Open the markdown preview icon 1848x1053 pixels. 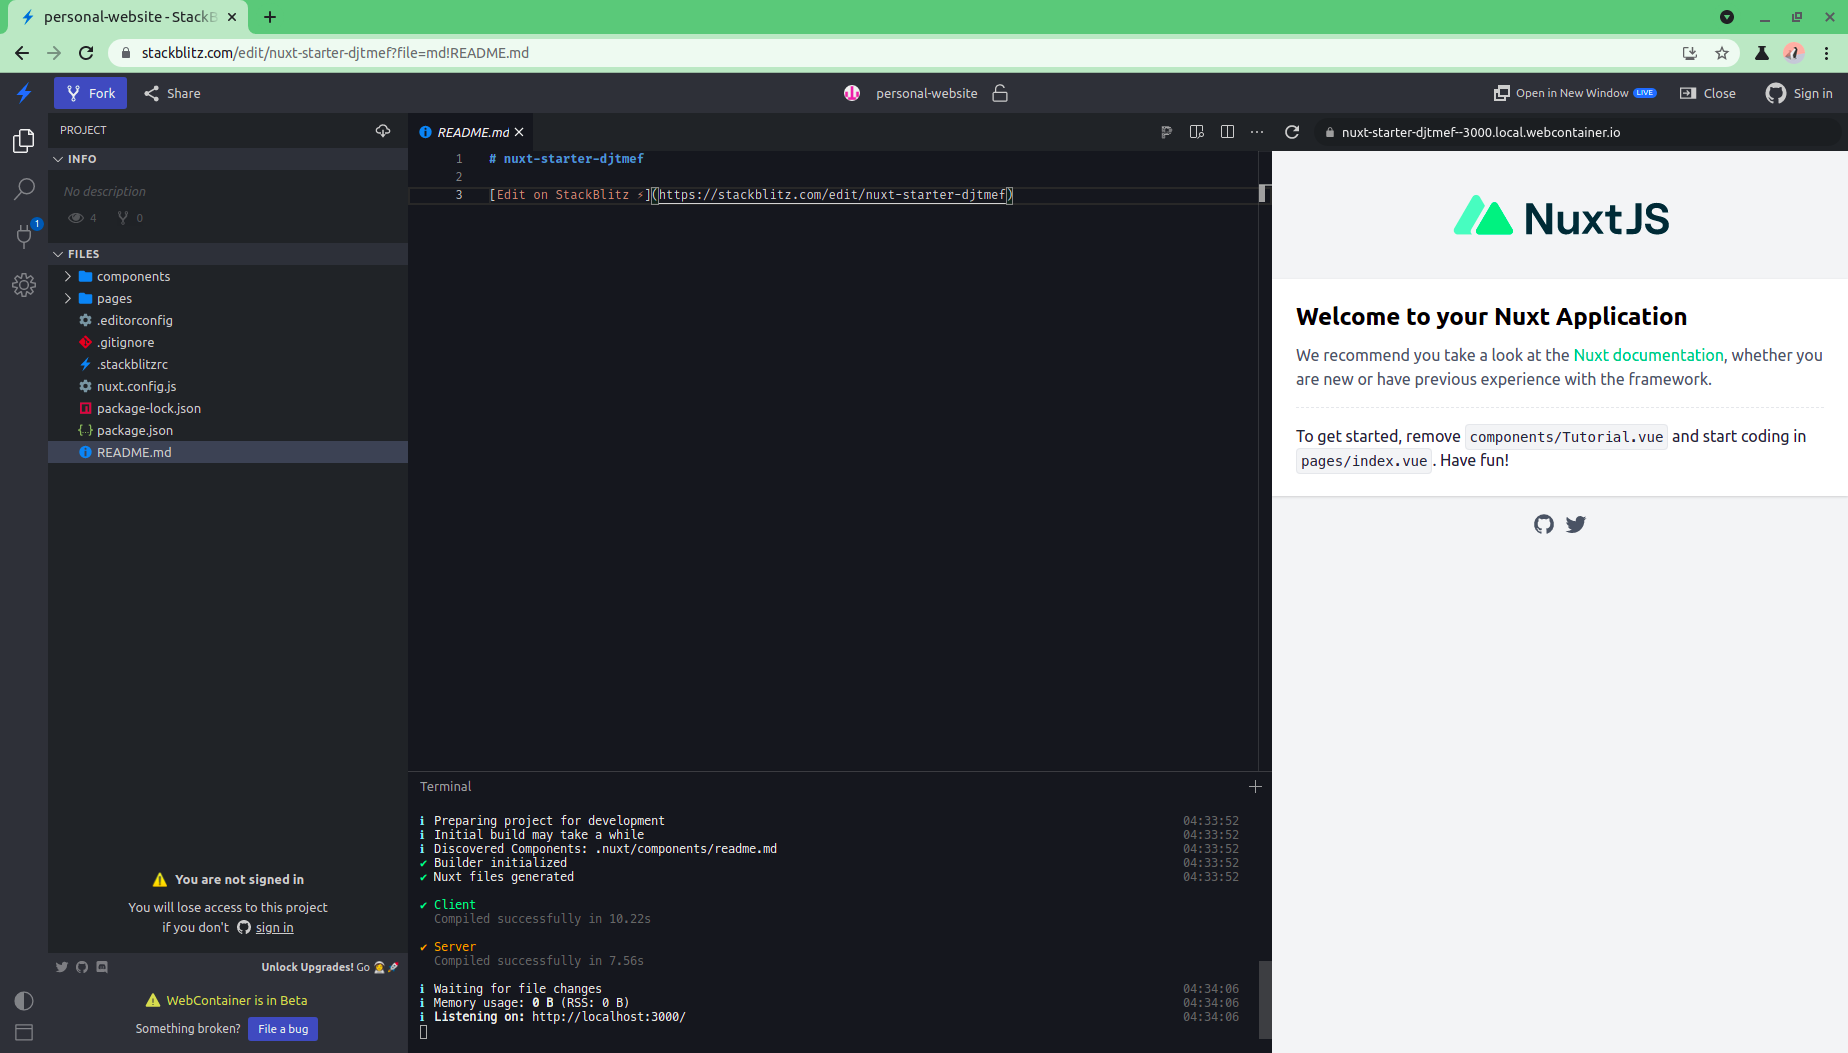(1196, 131)
